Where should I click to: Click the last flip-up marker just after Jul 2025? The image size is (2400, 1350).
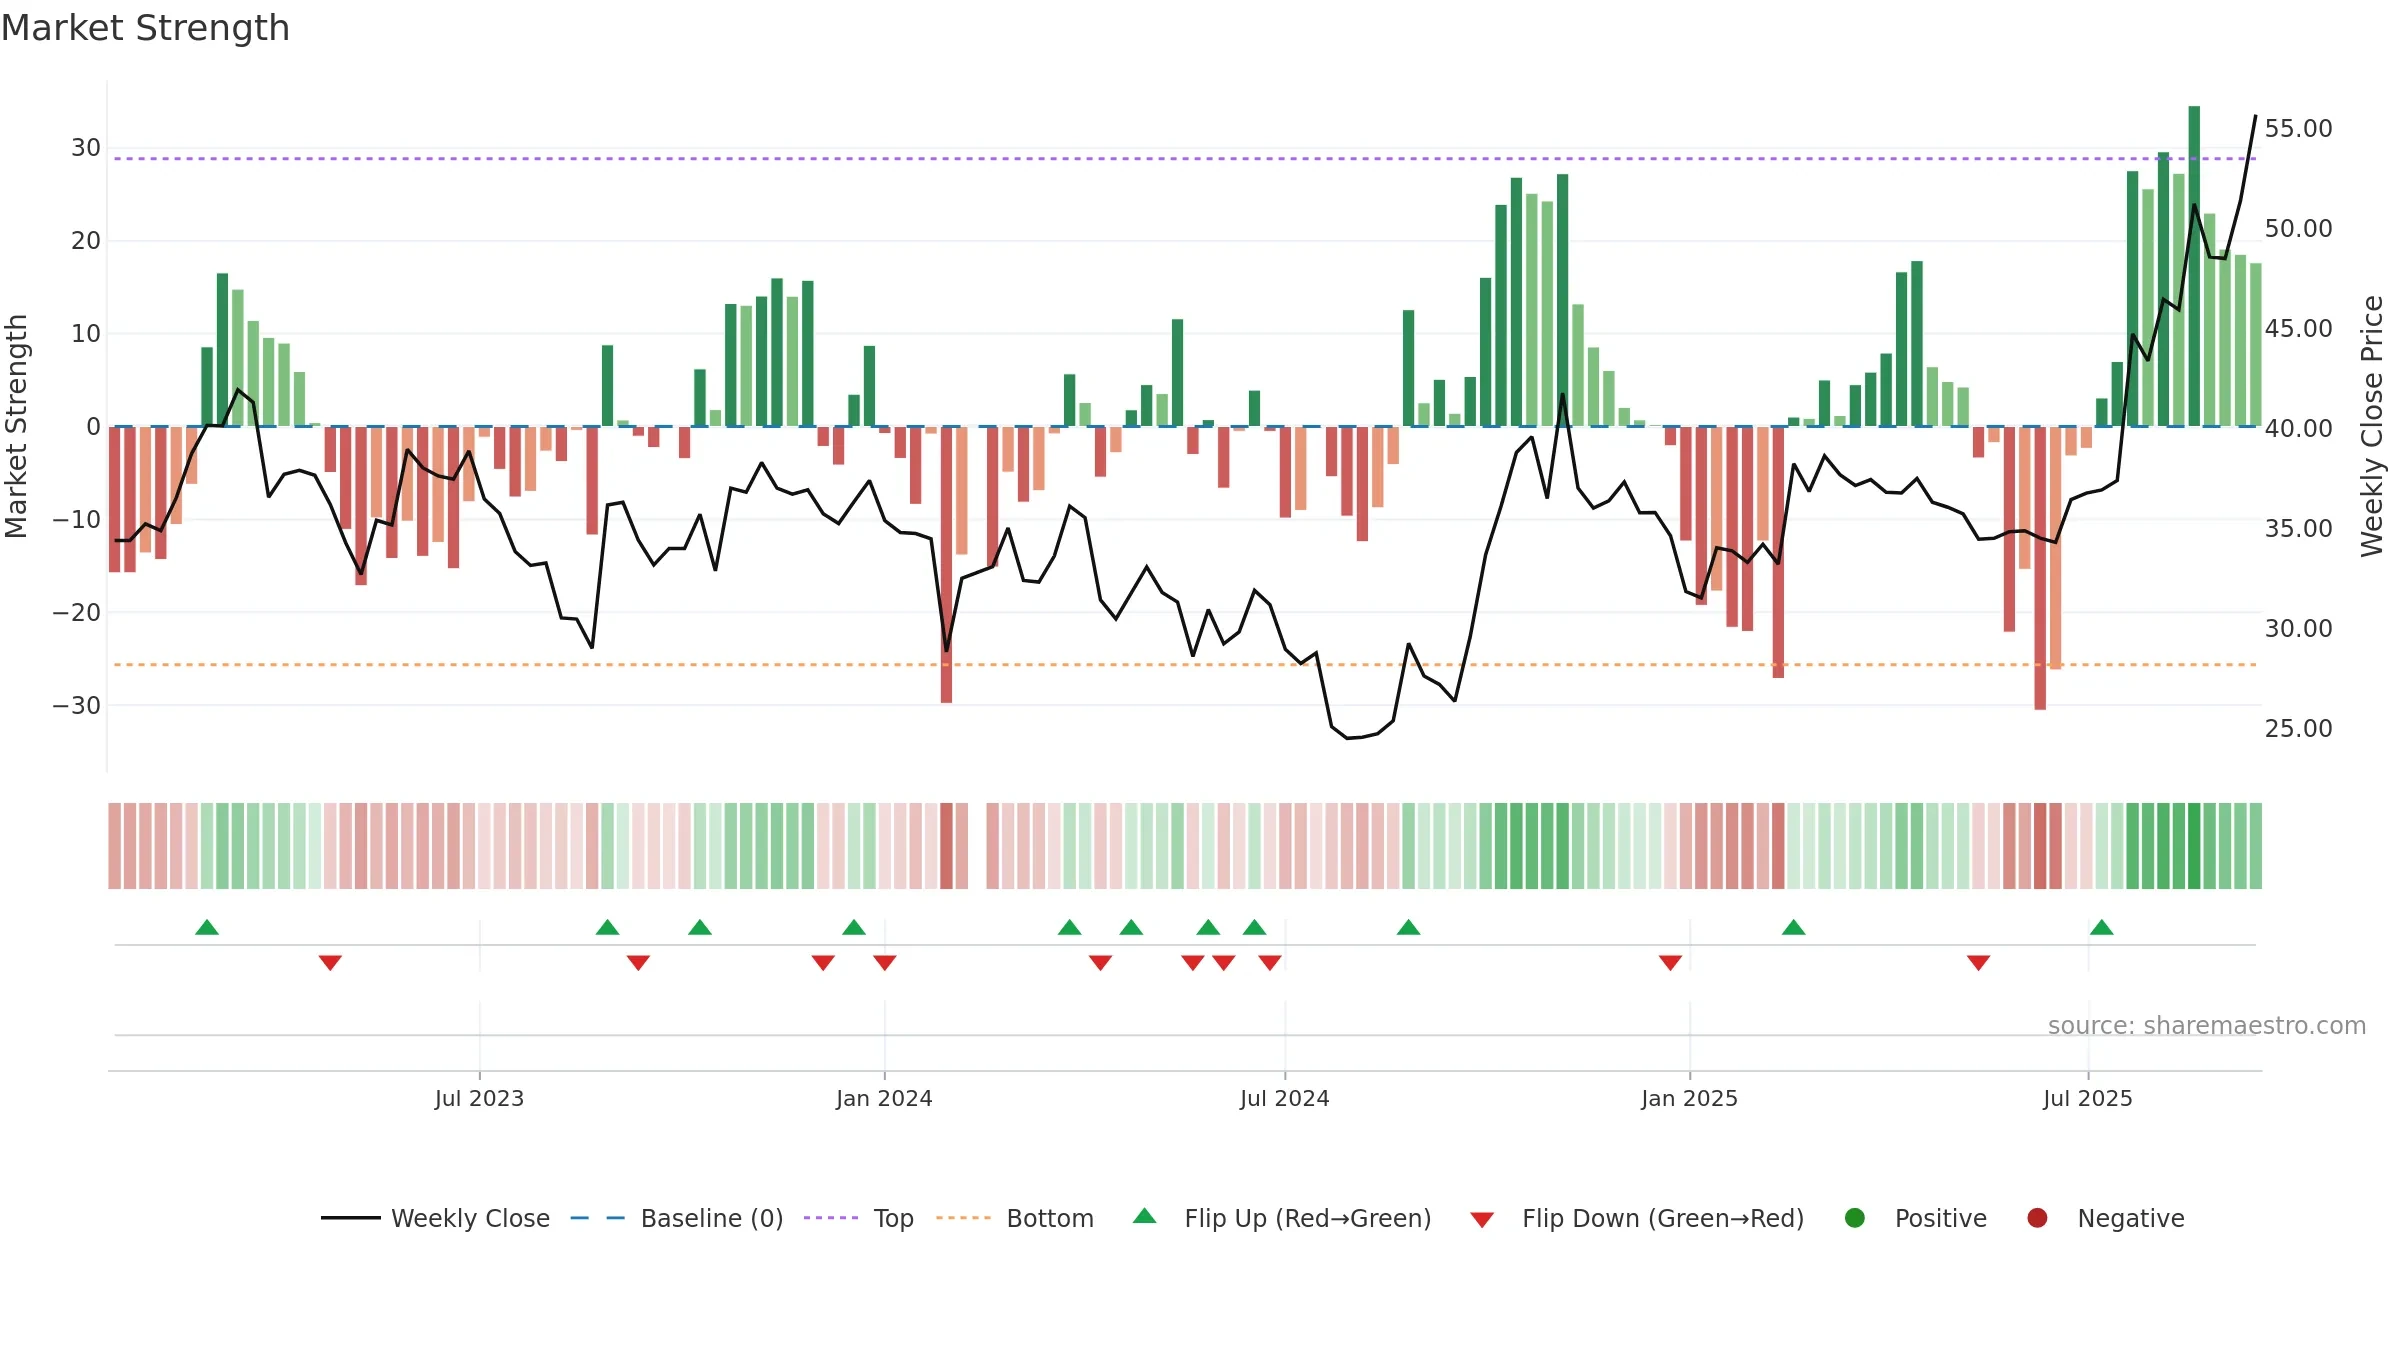[x=2101, y=927]
